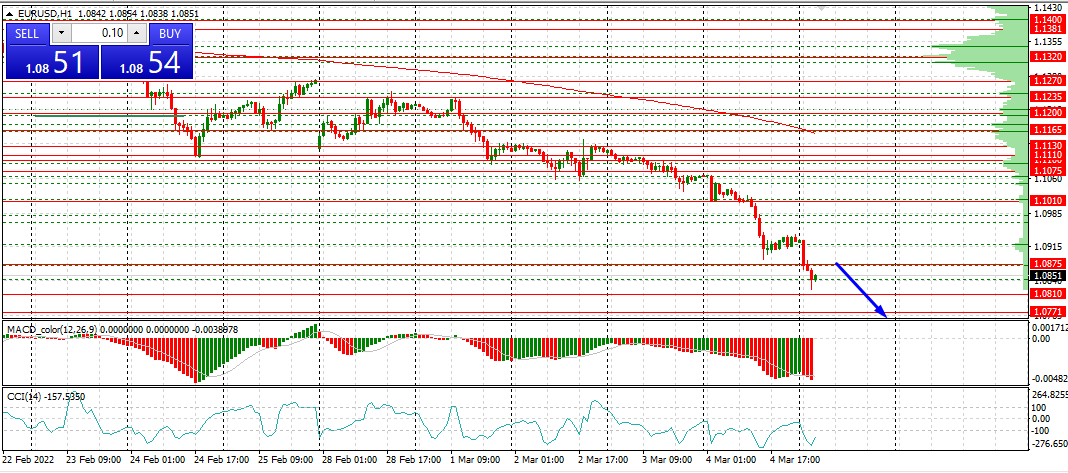
Task: Select the red 1.0771 price level label
Action: coord(1047,313)
